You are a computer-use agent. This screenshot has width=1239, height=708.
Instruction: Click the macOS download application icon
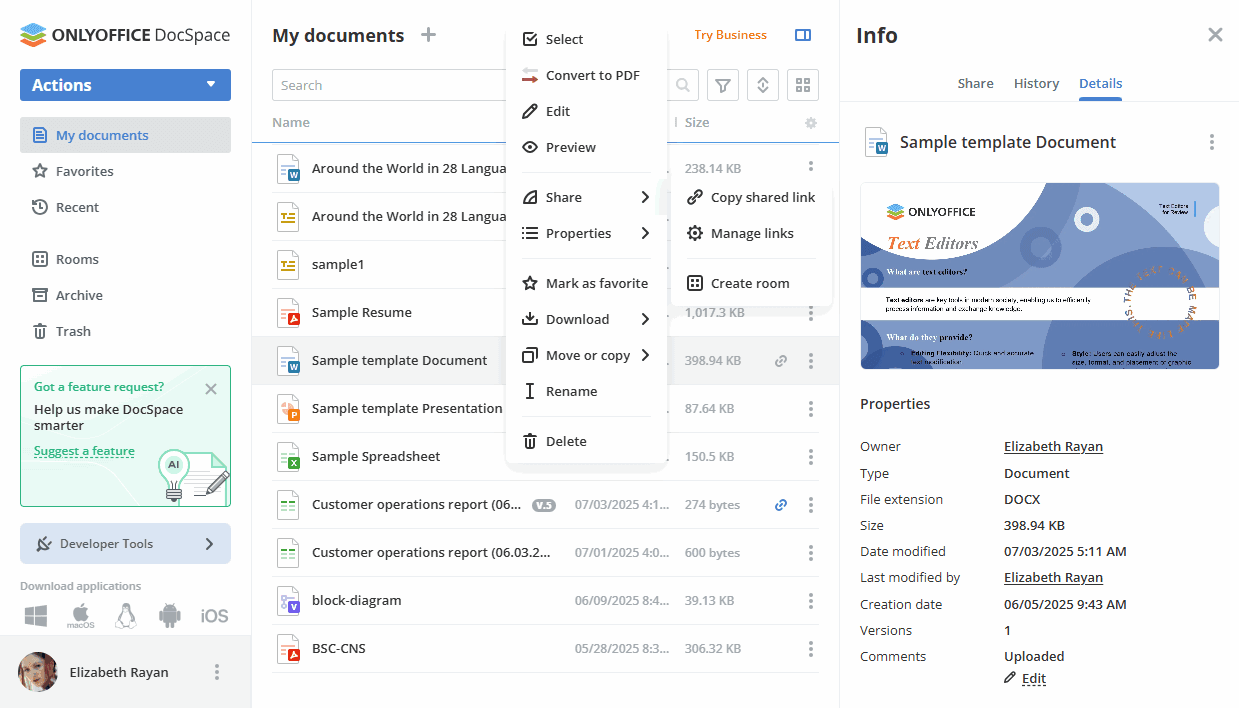point(81,616)
